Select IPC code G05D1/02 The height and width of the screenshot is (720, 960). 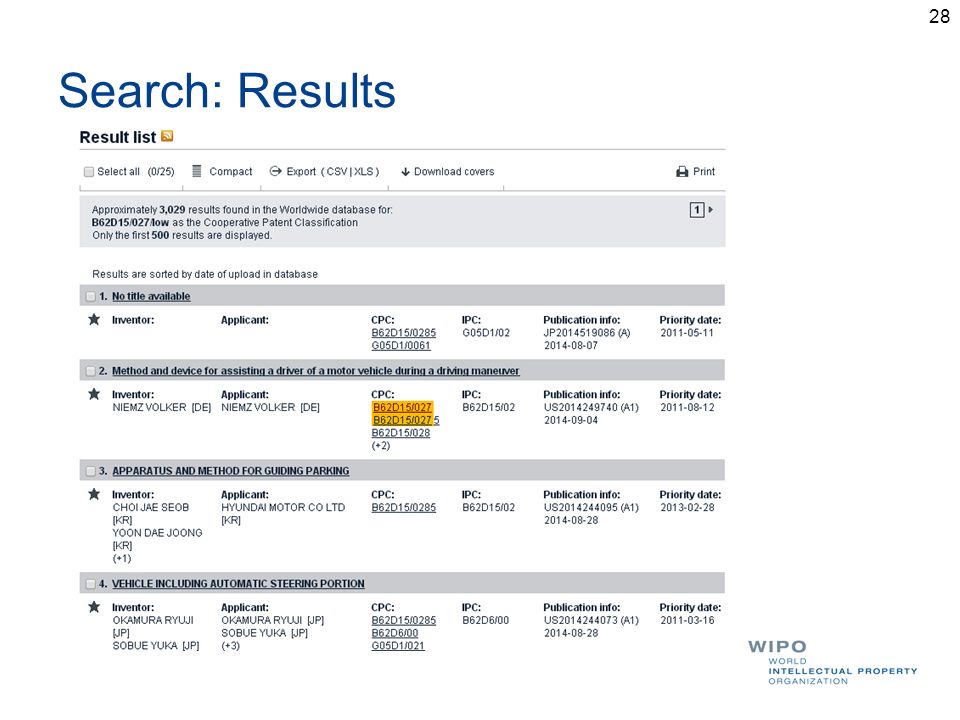coord(486,332)
